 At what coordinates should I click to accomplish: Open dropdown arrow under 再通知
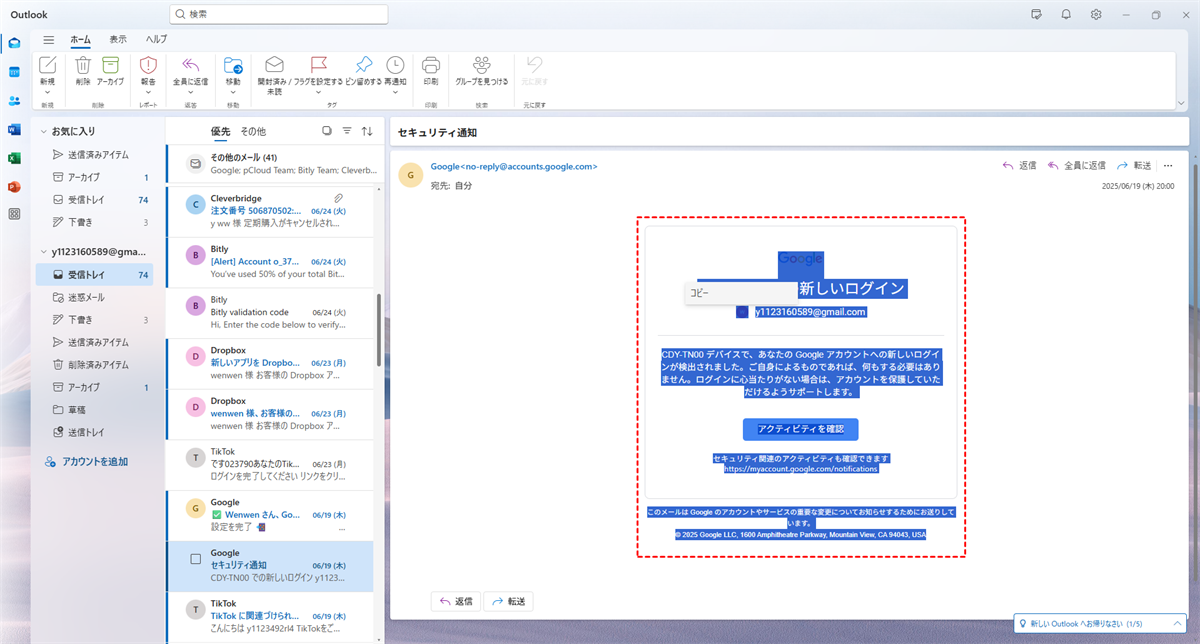[x=395, y=93]
